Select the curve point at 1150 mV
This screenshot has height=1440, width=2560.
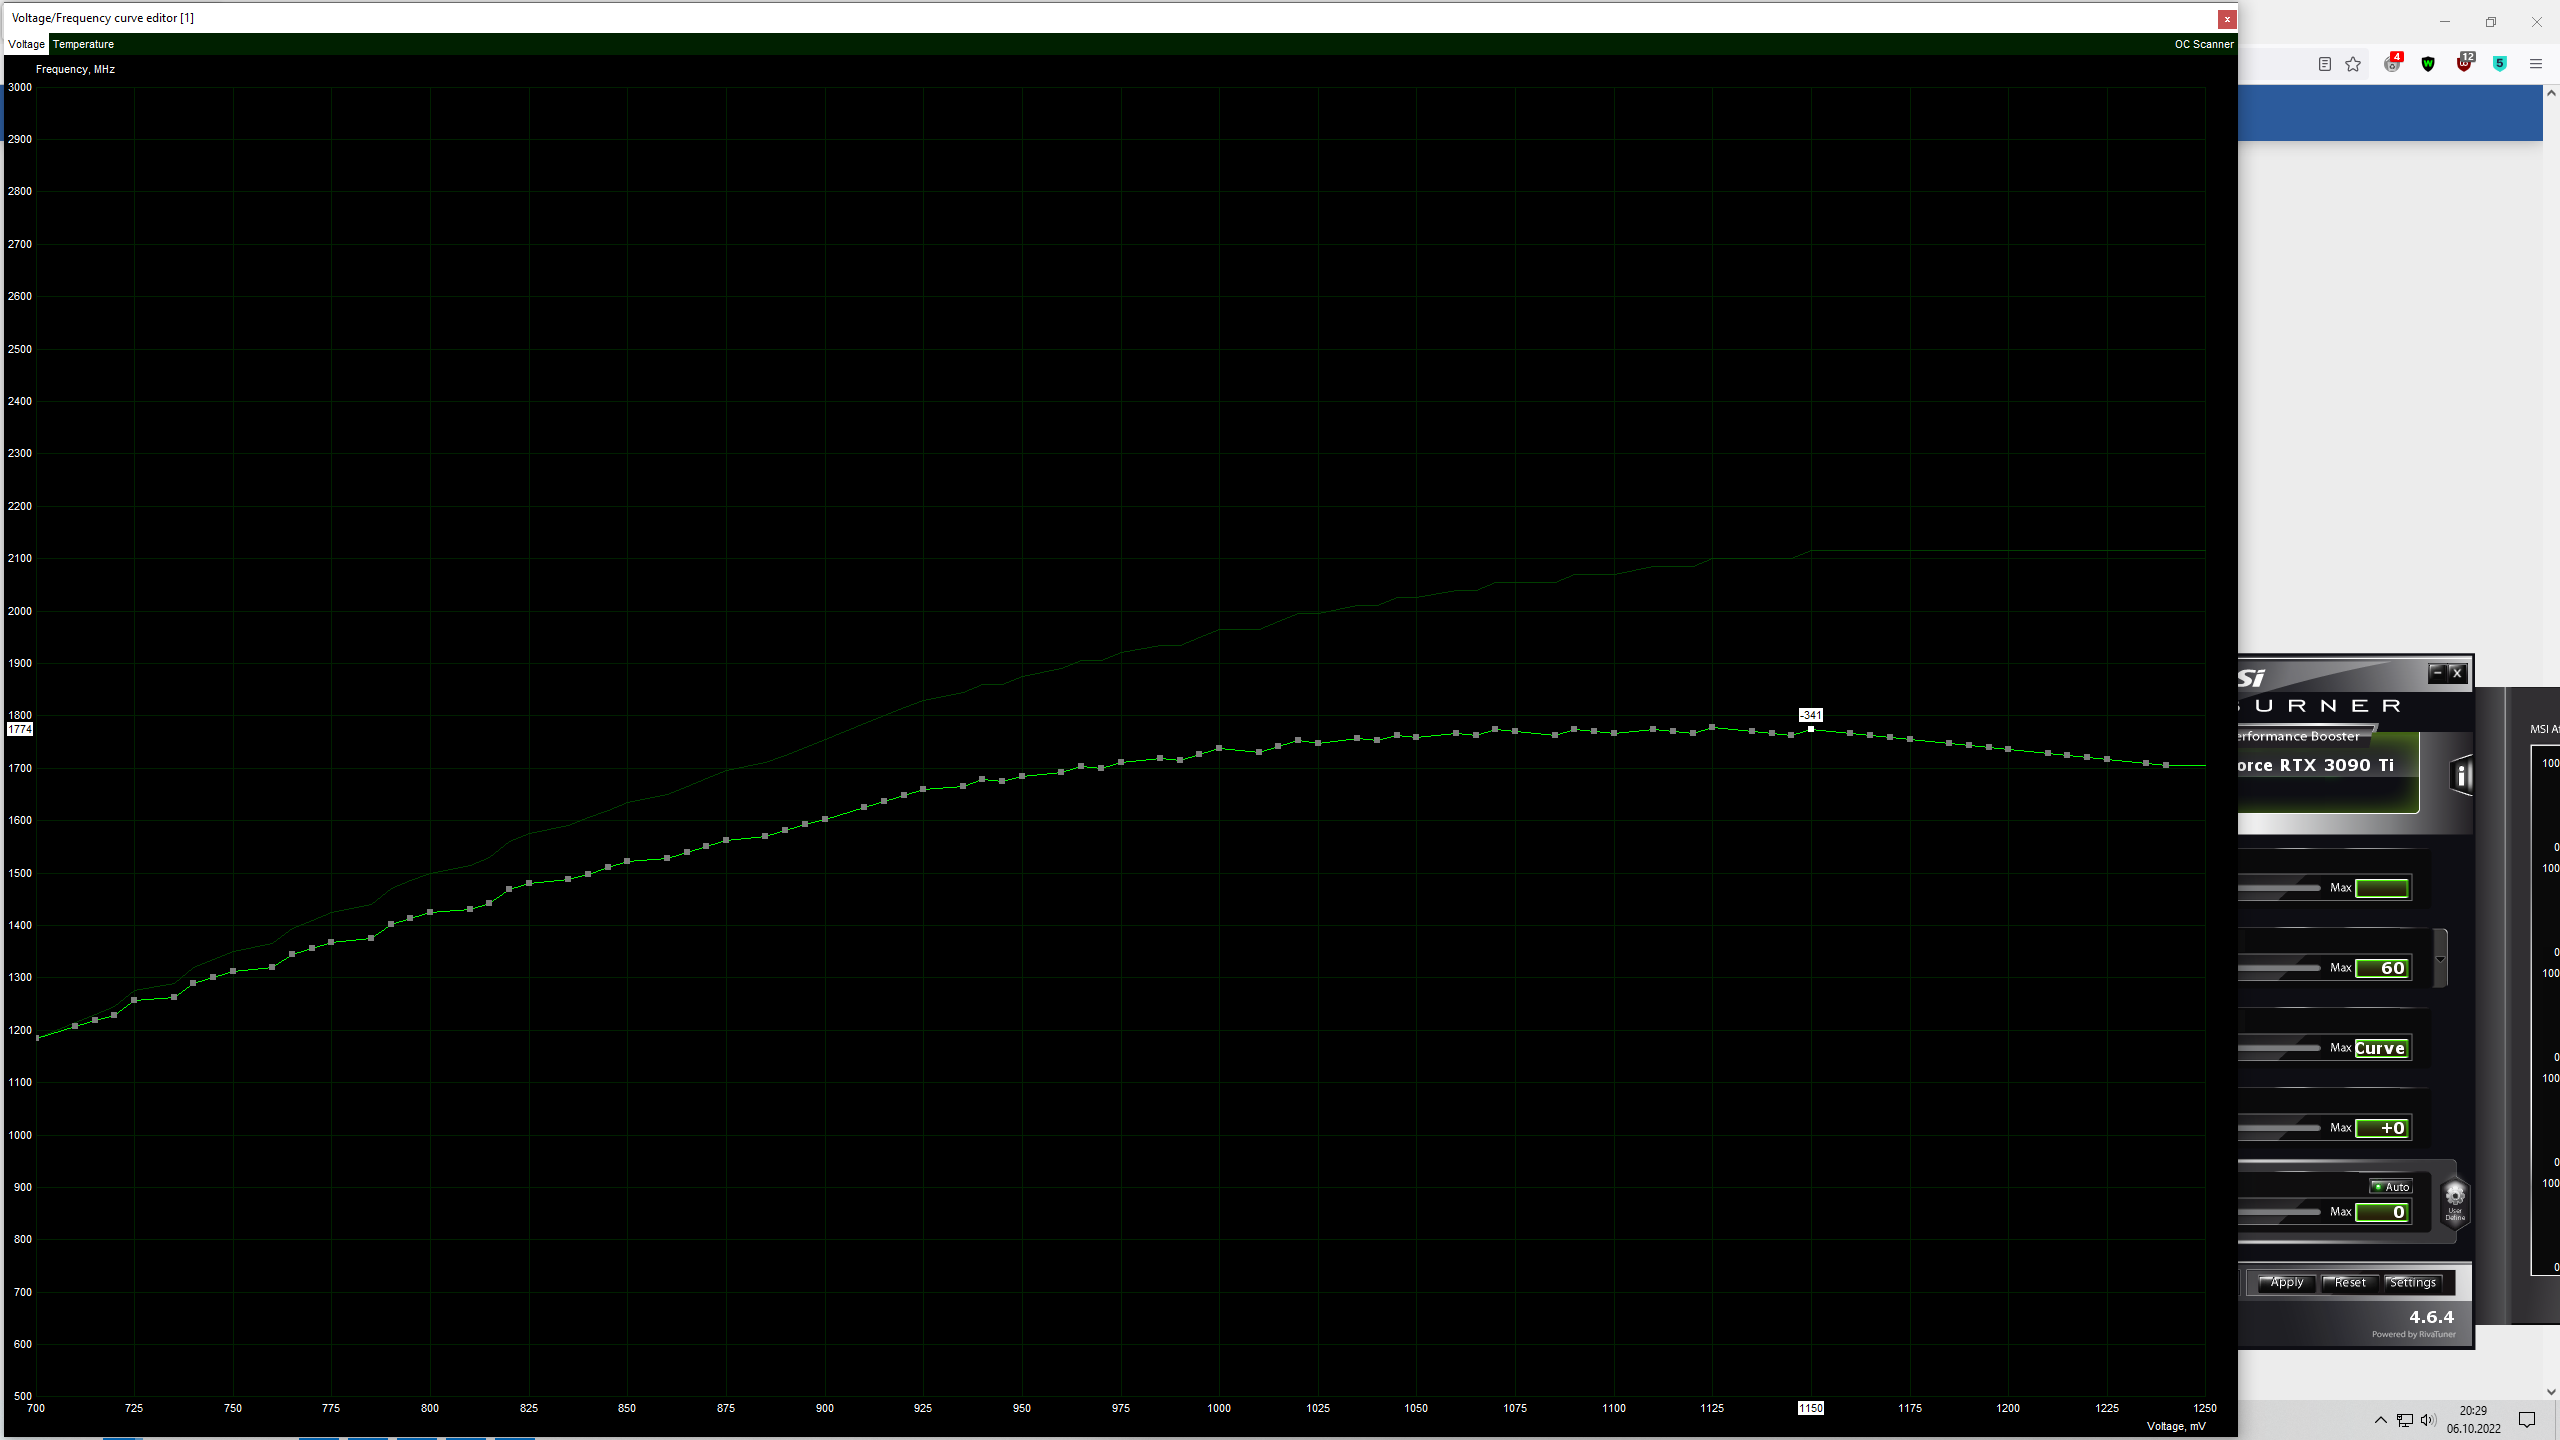[x=1811, y=729]
